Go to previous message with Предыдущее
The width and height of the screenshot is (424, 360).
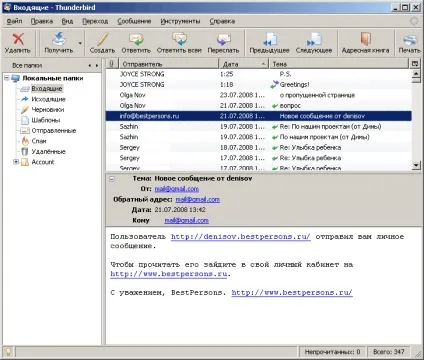point(269,43)
